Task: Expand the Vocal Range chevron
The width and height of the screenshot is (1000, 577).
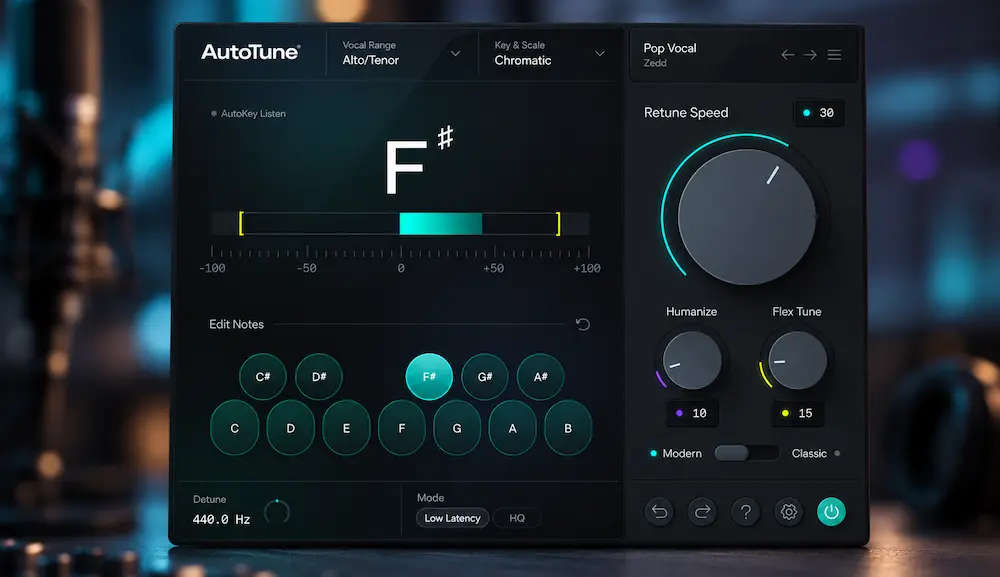Action: click(455, 54)
